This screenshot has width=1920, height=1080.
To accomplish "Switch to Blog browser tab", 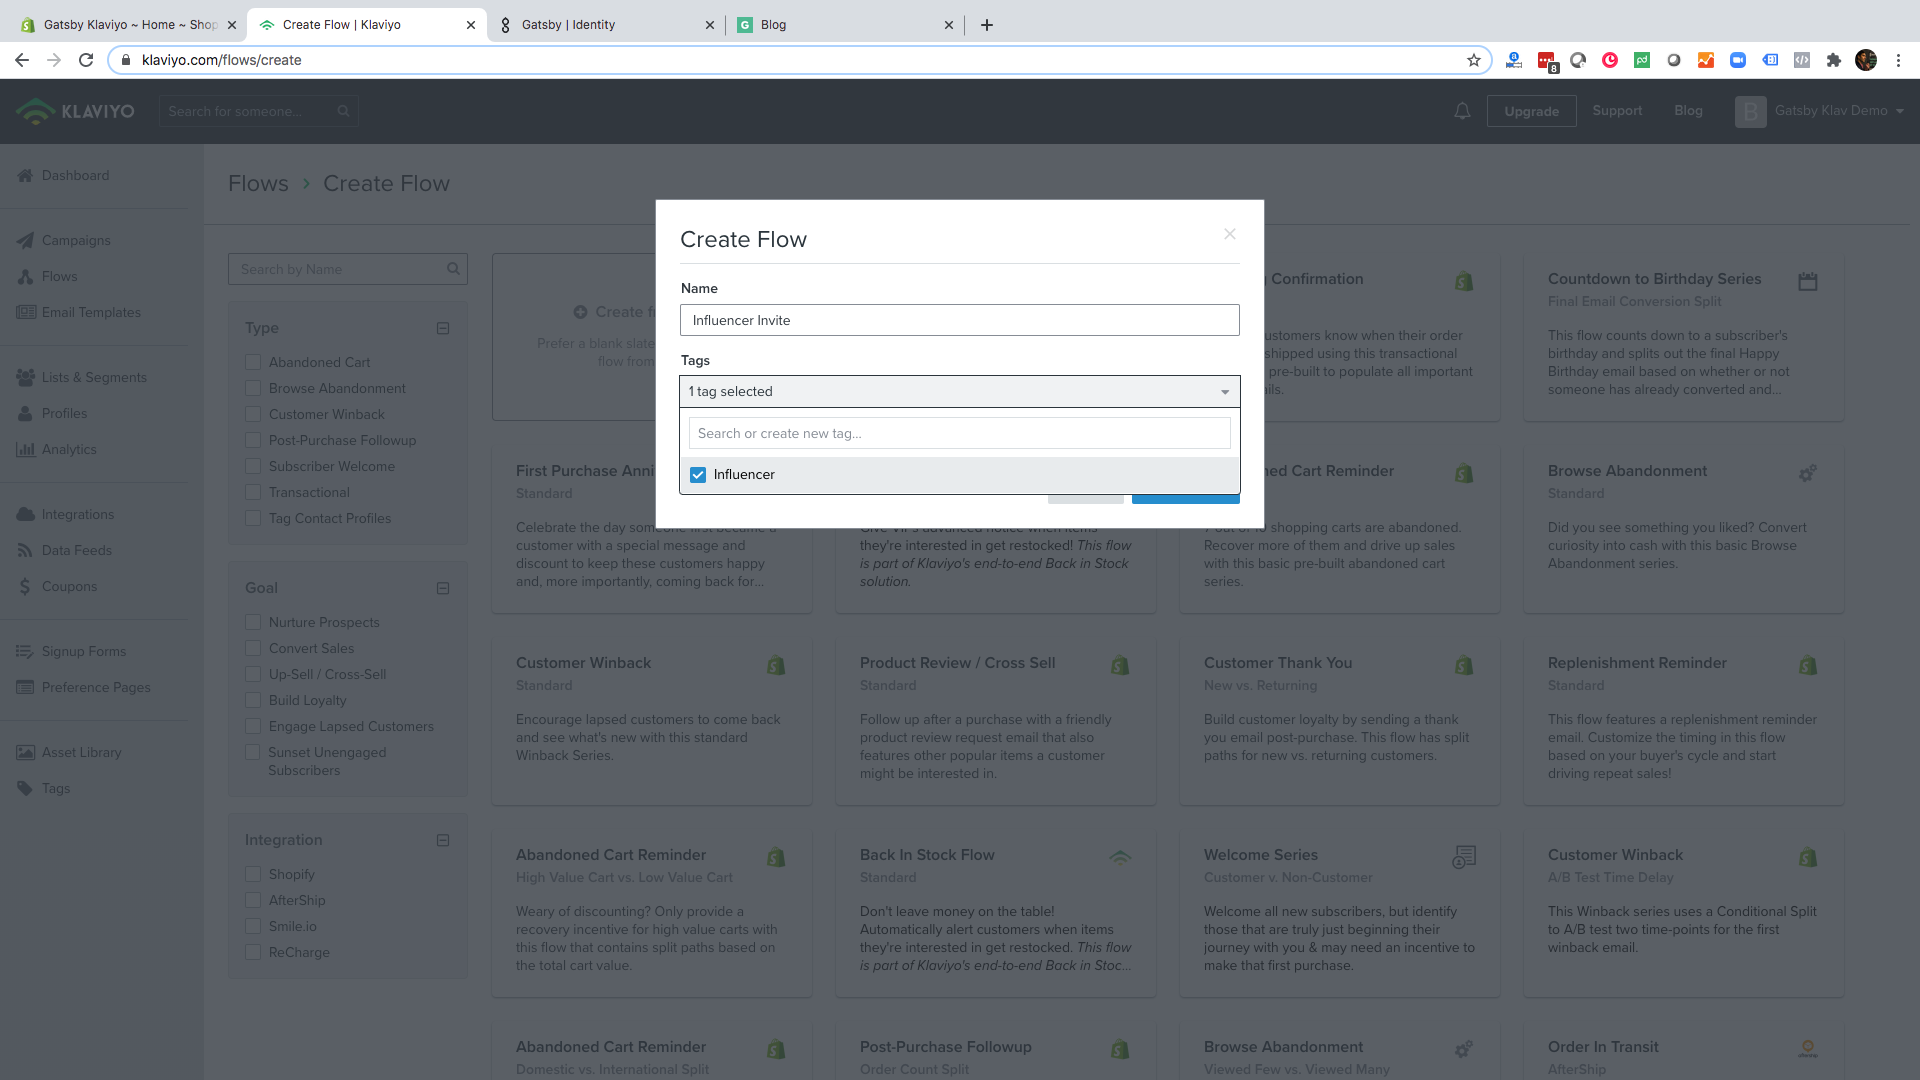I will [845, 25].
